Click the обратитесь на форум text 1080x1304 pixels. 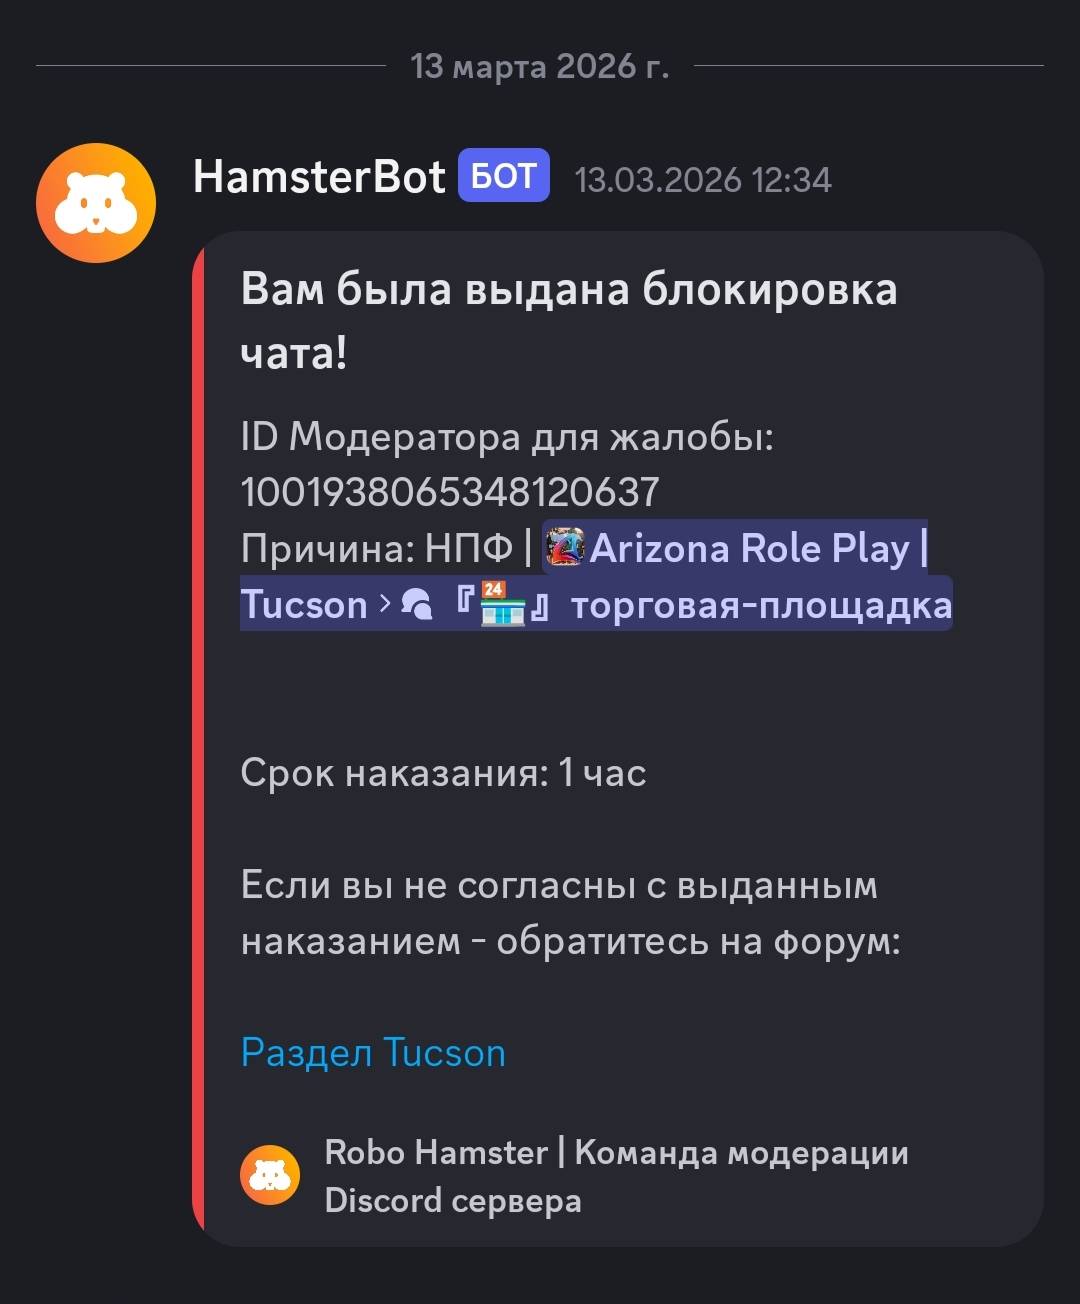[698, 941]
